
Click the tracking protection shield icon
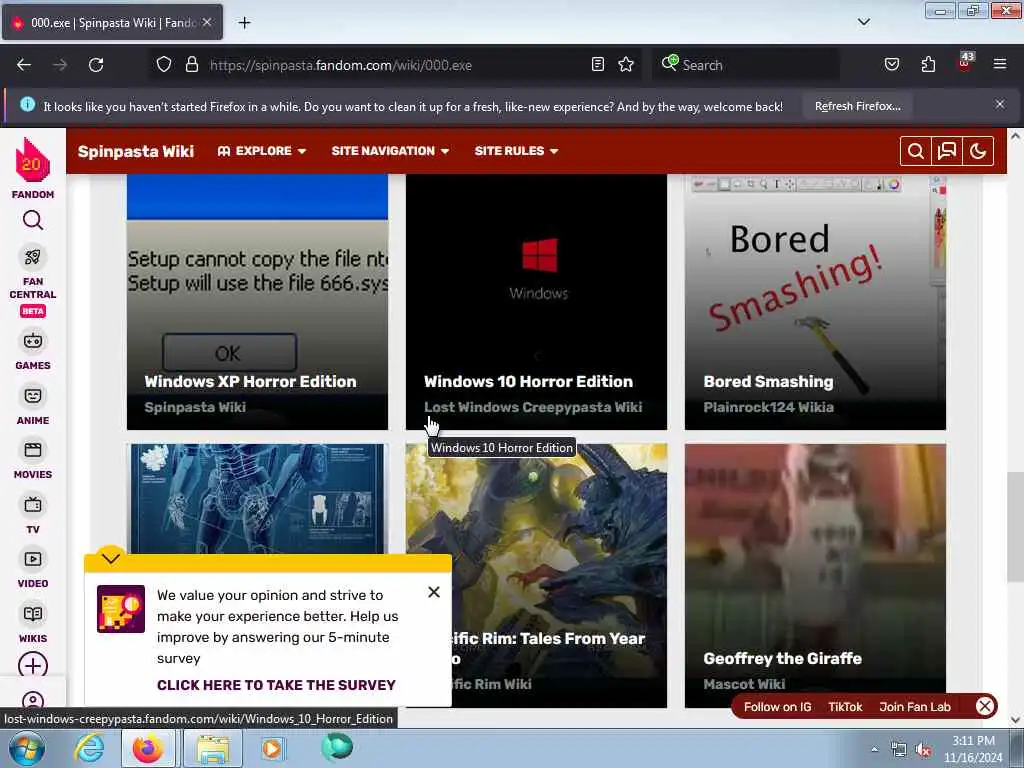pyautogui.click(x=164, y=65)
